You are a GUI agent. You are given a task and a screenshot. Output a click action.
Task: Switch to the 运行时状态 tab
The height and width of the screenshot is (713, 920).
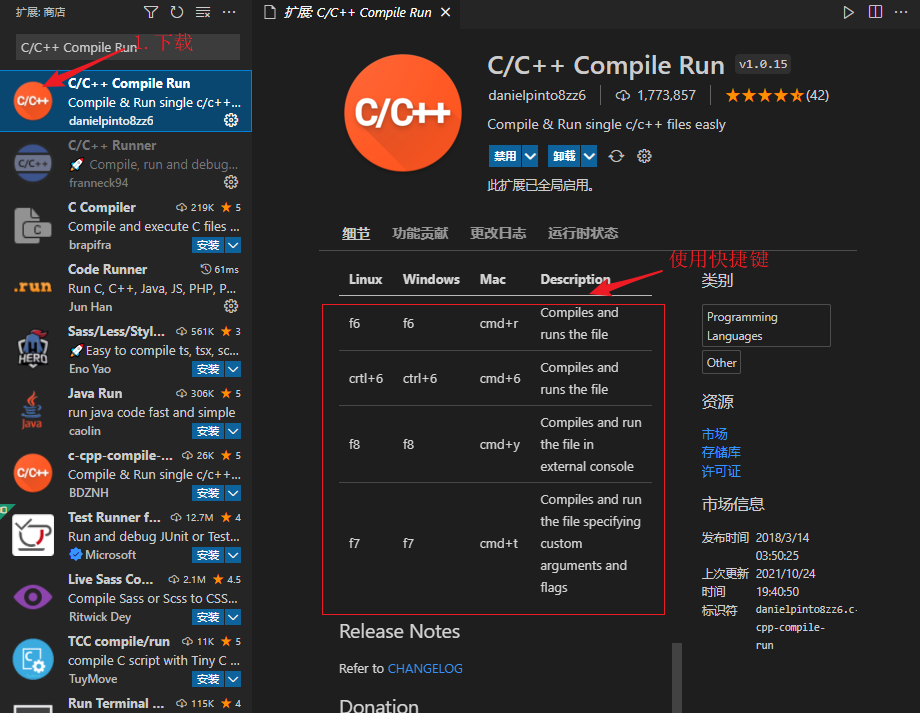[583, 234]
